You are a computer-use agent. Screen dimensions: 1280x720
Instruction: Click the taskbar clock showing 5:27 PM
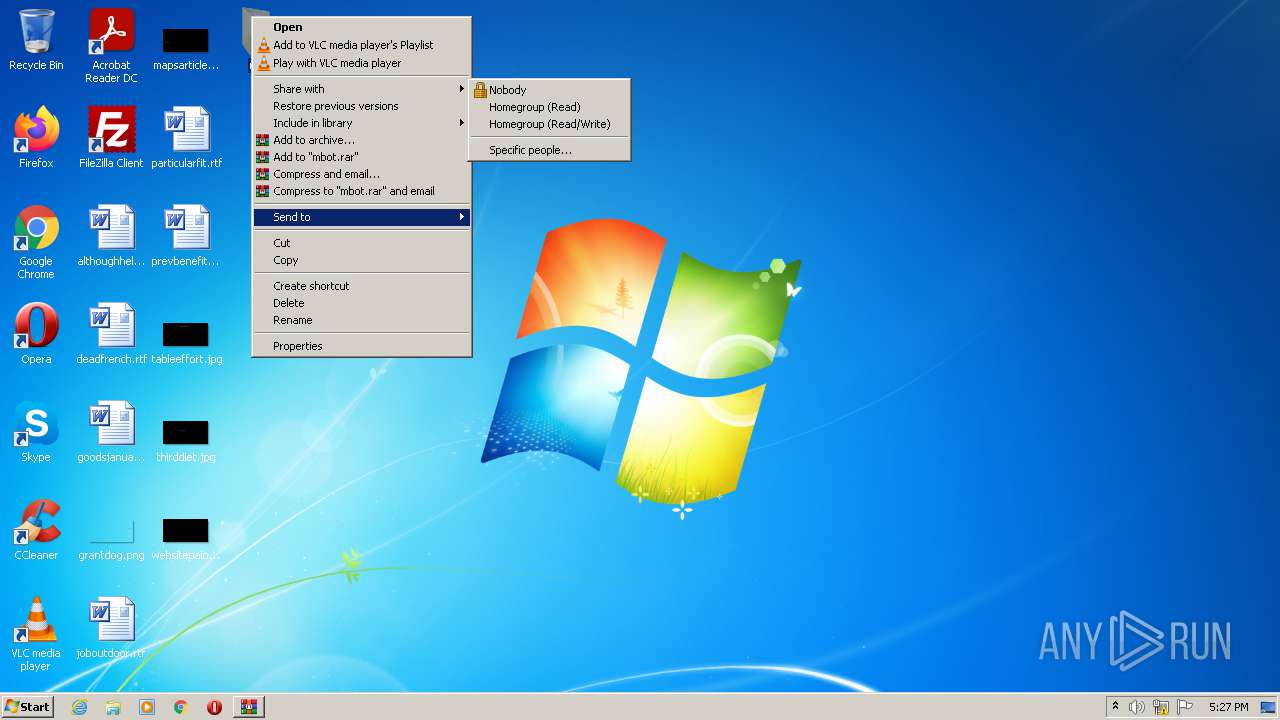[1228, 707]
